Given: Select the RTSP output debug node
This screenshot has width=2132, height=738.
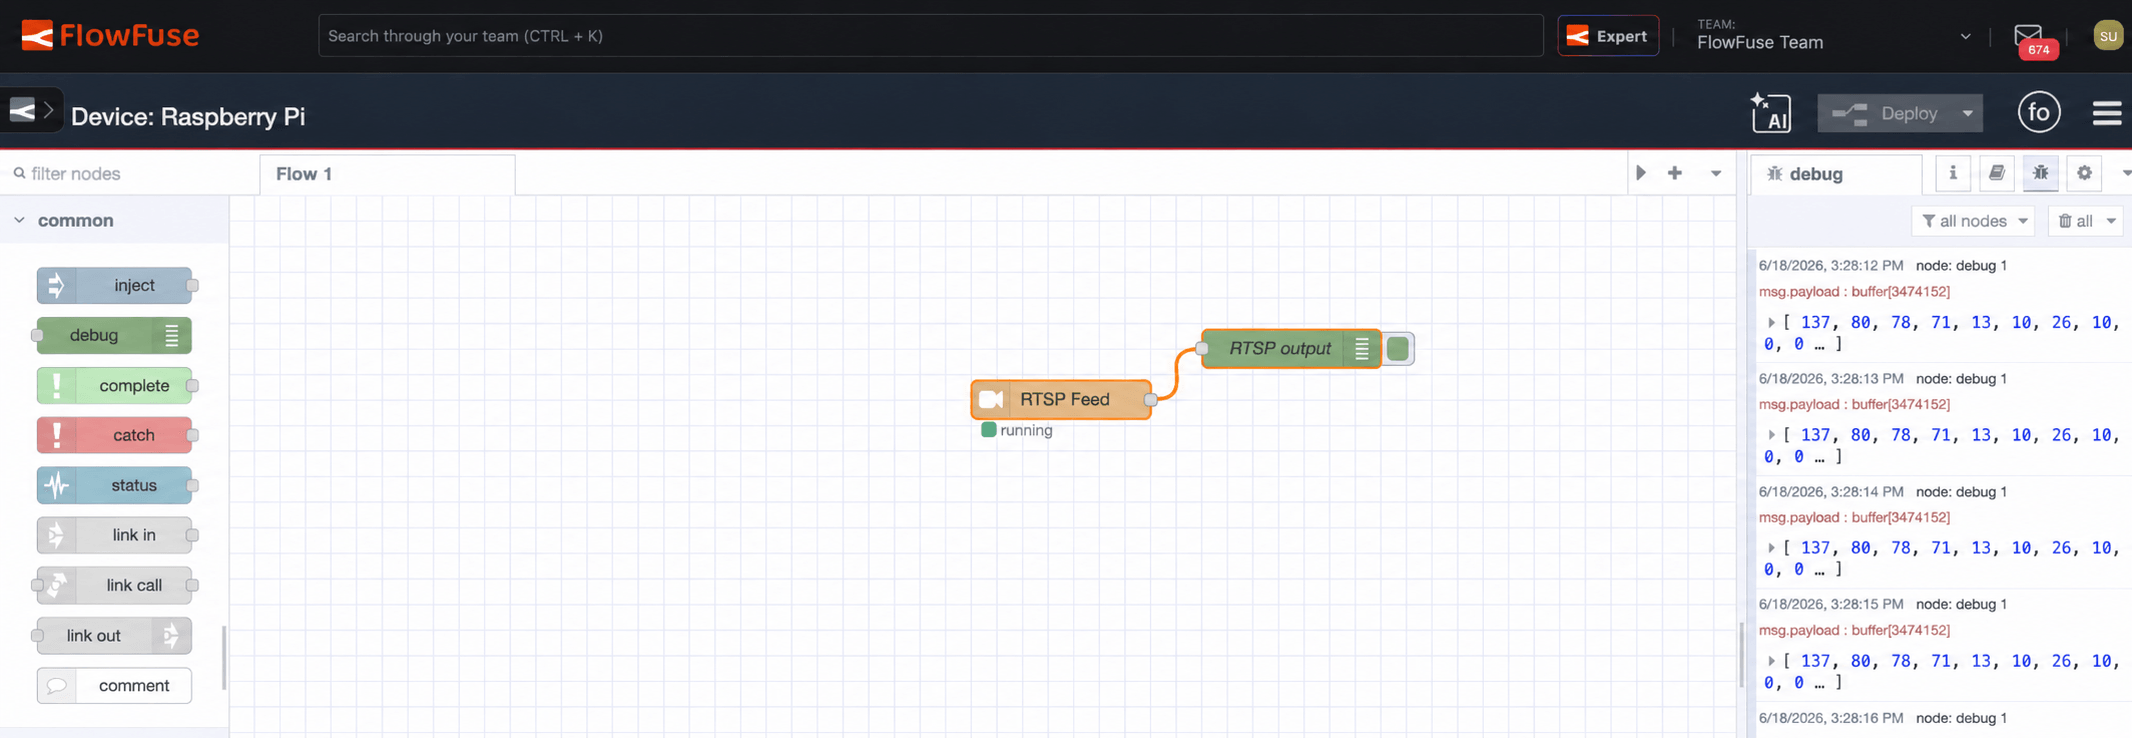Looking at the screenshot, I should pos(1291,348).
